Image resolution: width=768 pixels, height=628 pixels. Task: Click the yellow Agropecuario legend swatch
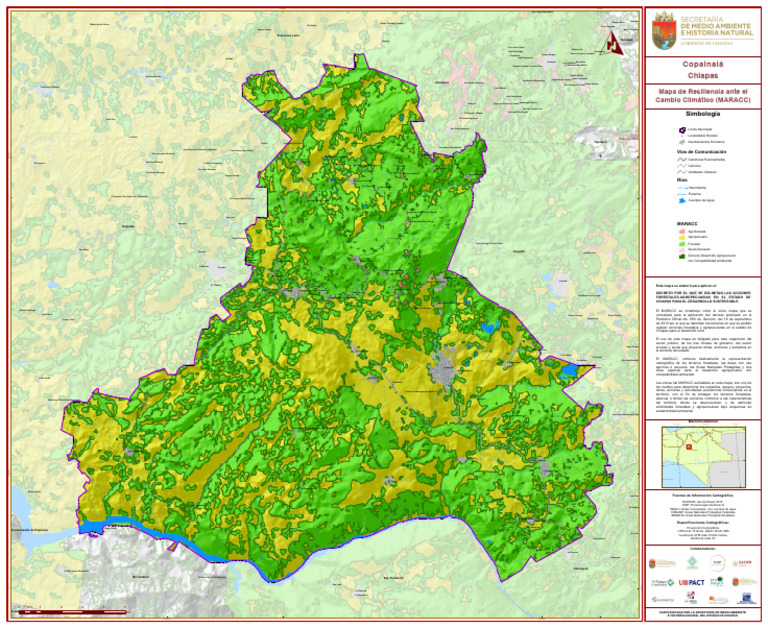coord(682,238)
